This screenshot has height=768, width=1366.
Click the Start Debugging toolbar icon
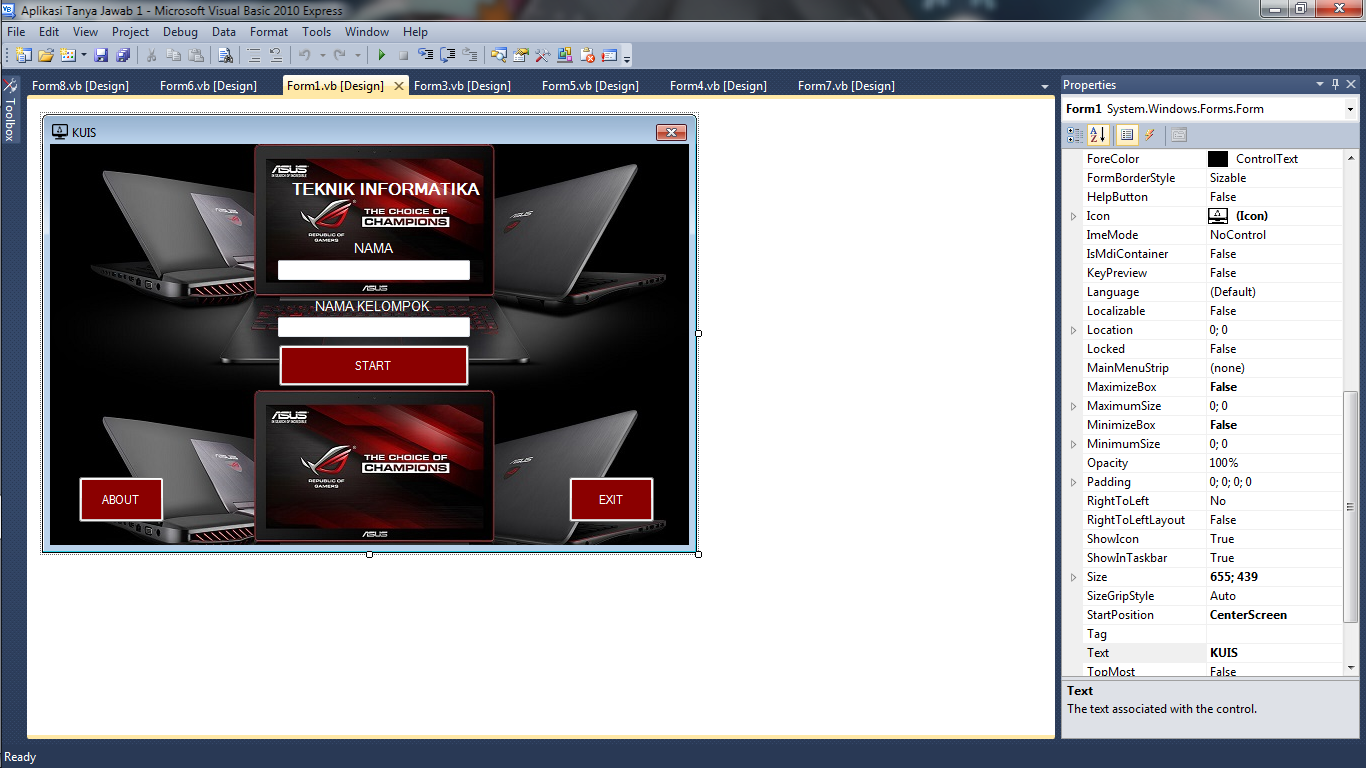pos(382,55)
